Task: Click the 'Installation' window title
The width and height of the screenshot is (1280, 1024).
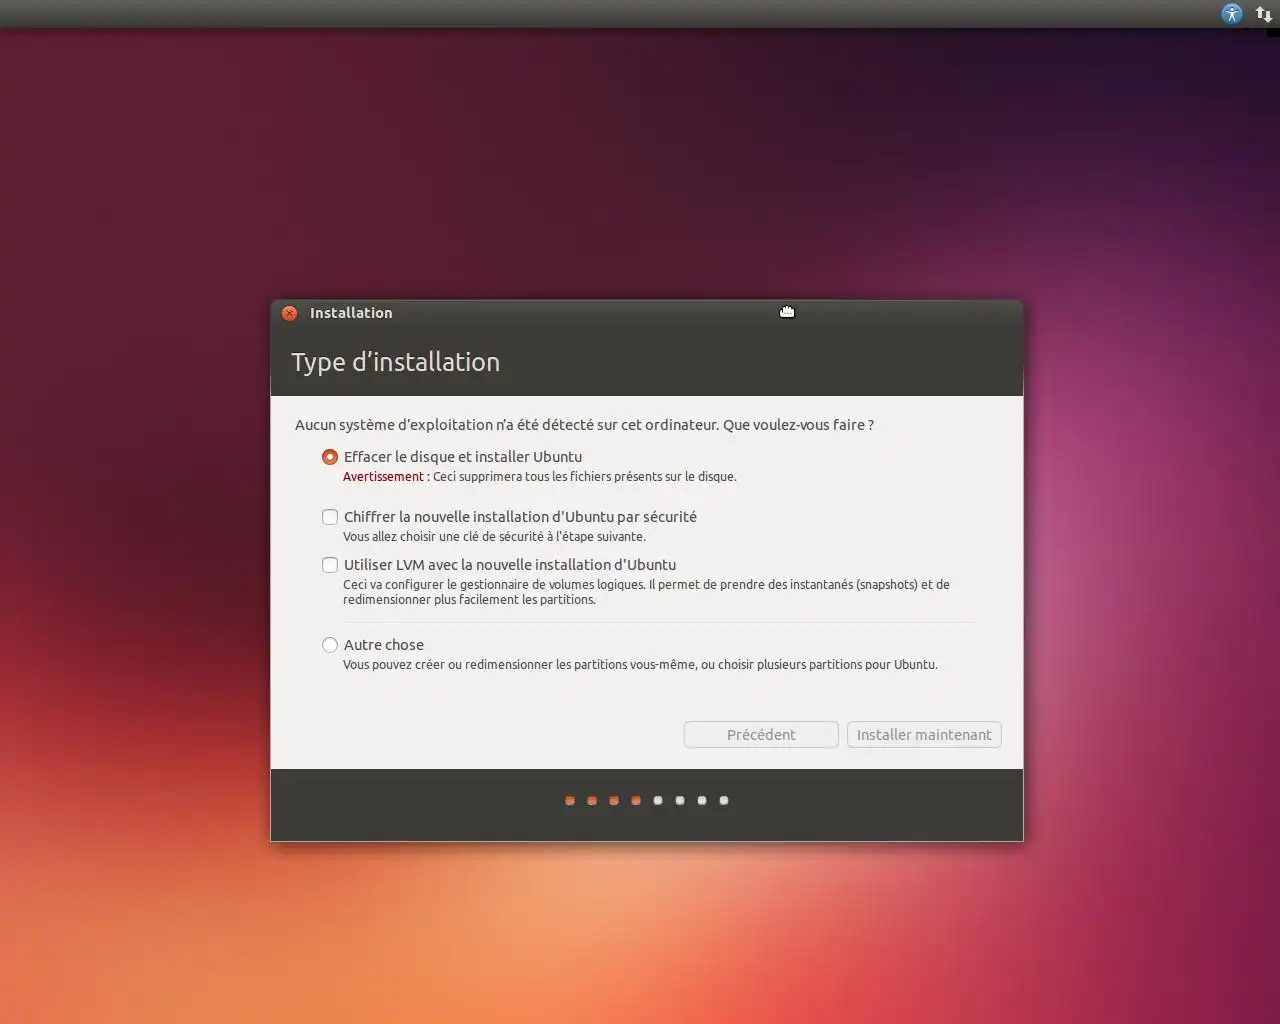Action: point(351,313)
